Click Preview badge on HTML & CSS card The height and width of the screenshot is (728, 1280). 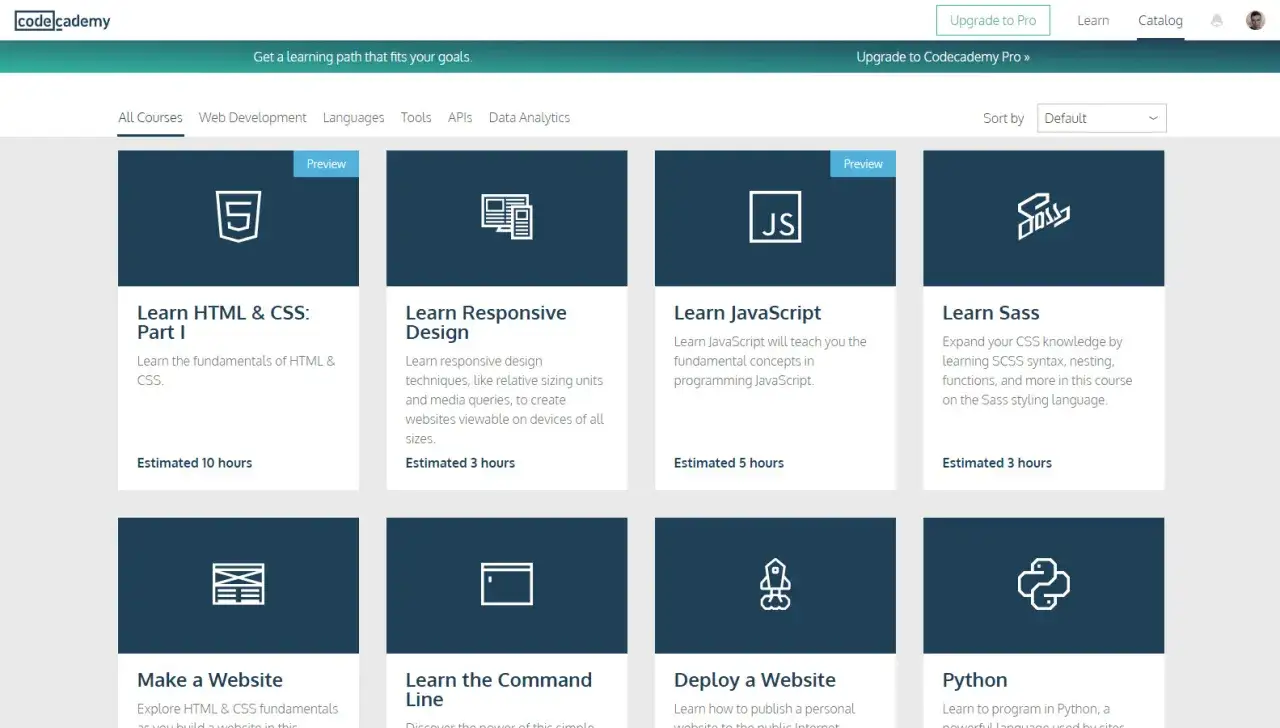tap(326, 164)
